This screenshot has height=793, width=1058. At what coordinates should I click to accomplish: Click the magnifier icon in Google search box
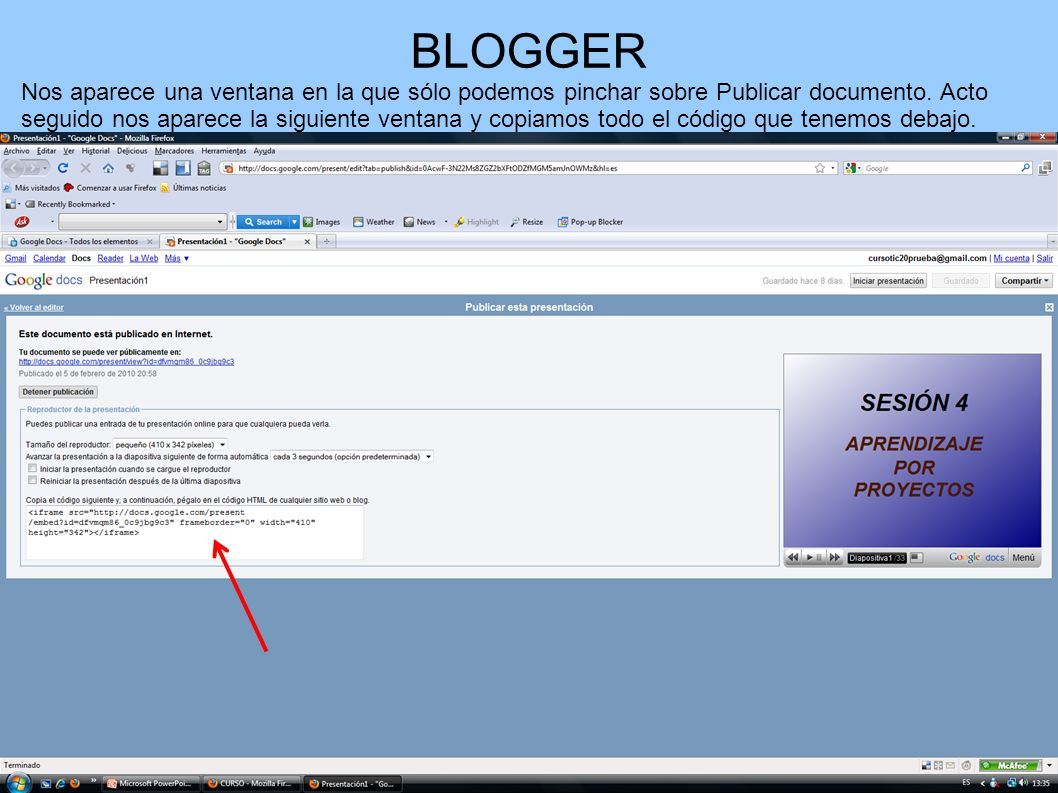pyautogui.click(x=1026, y=168)
